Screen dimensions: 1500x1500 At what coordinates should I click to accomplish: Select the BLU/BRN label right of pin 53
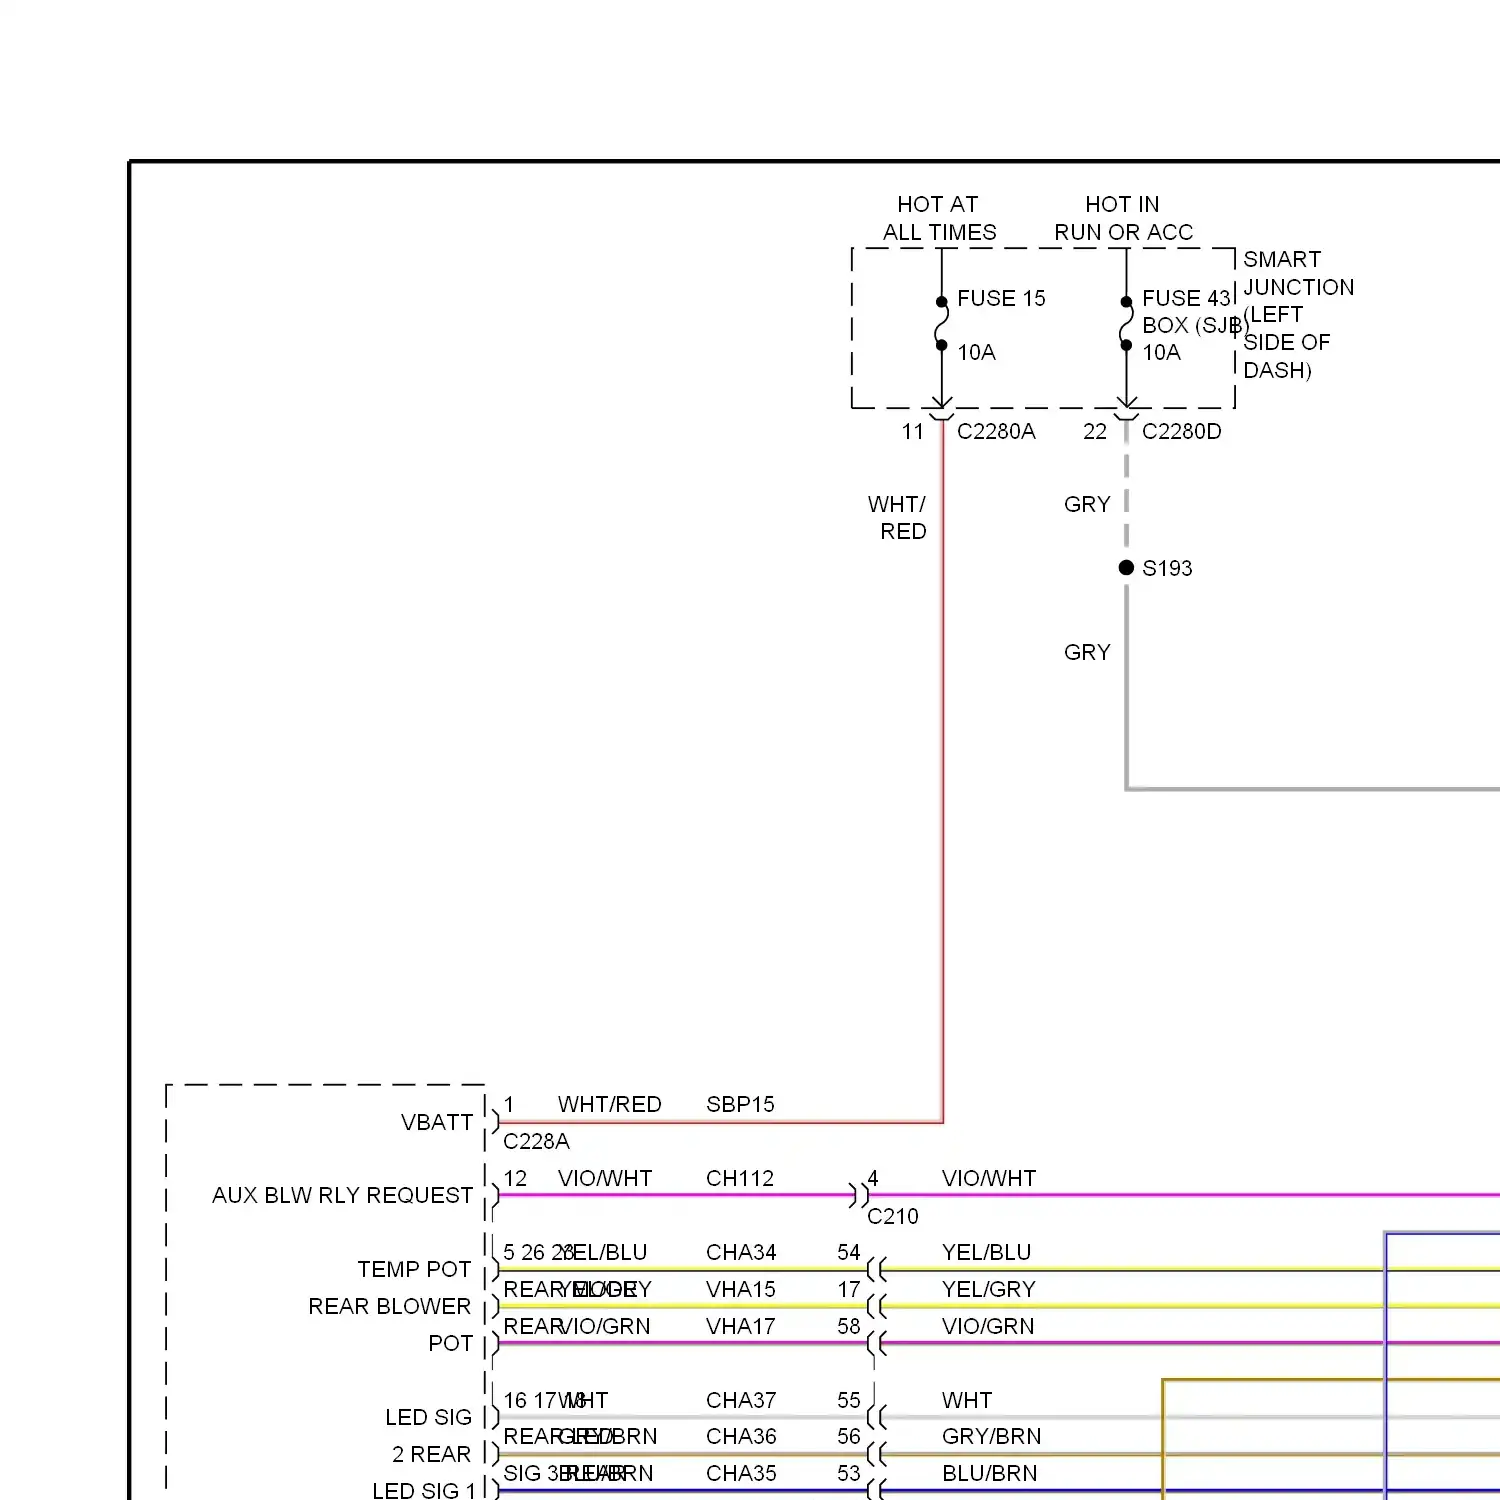990,1473
